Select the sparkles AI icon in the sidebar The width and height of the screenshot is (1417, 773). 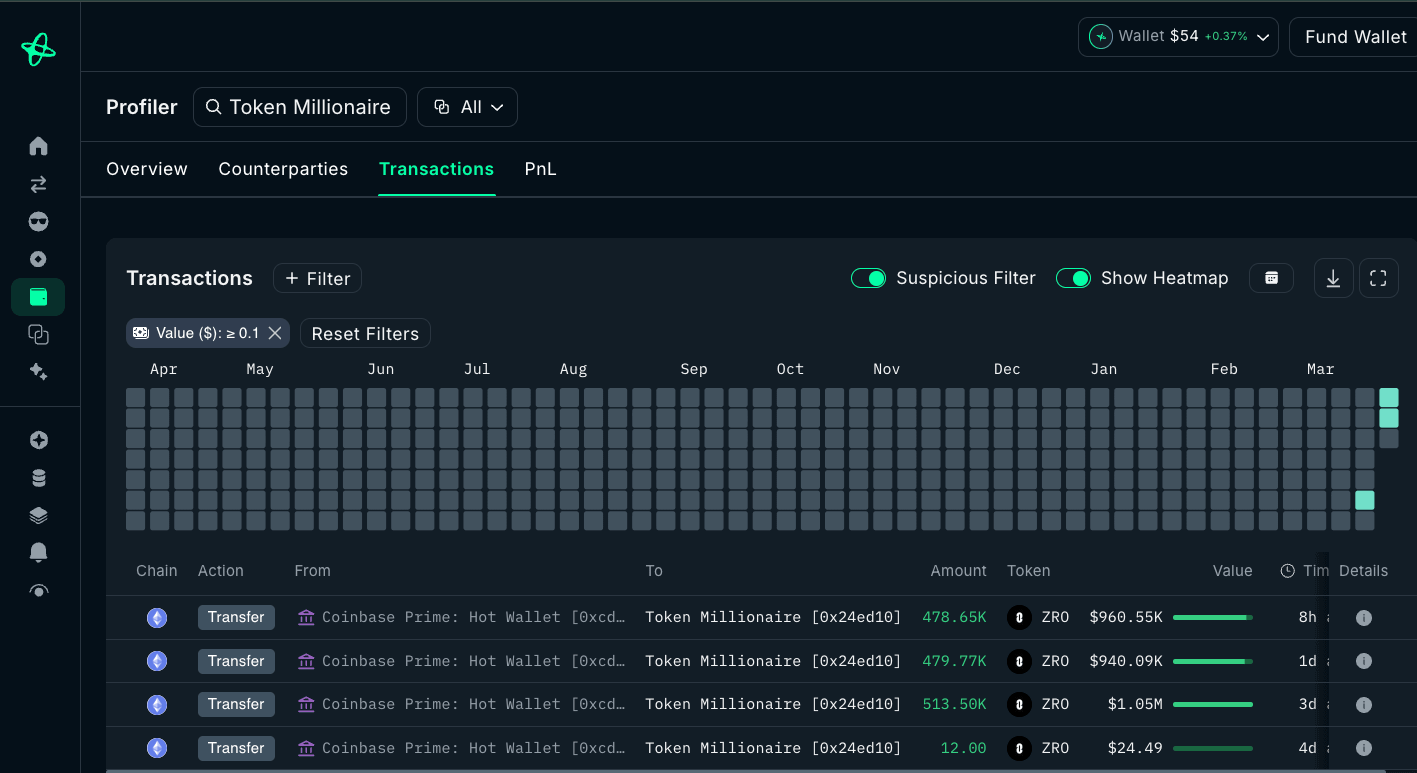38,371
